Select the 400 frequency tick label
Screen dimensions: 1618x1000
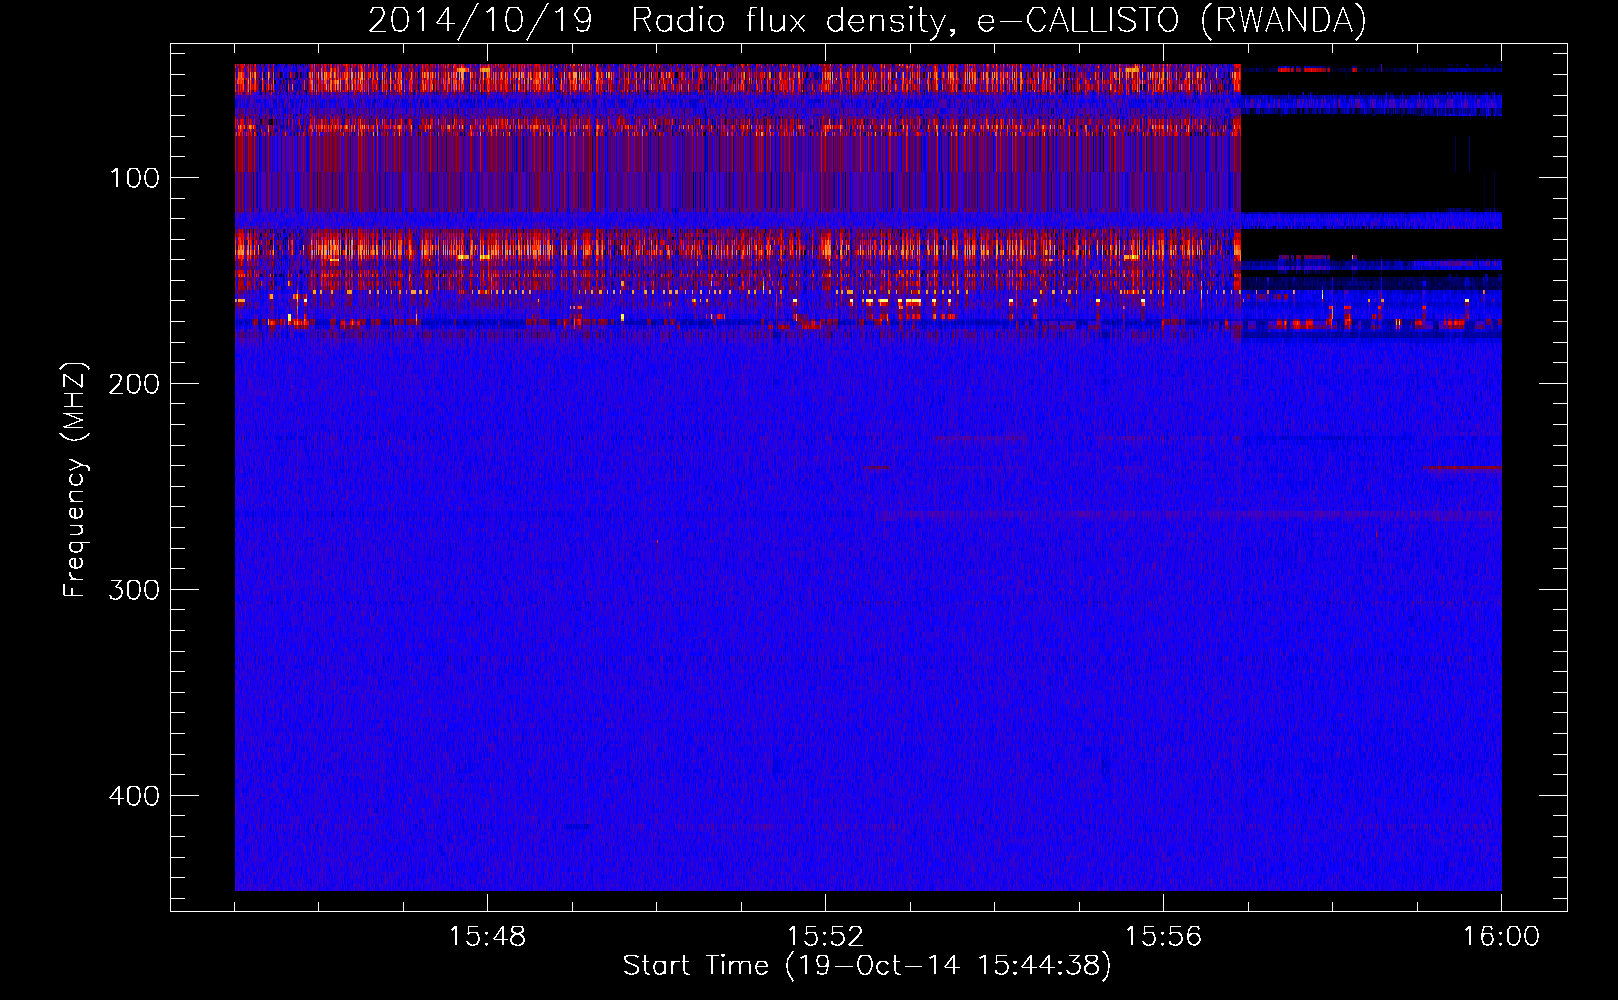[134, 796]
